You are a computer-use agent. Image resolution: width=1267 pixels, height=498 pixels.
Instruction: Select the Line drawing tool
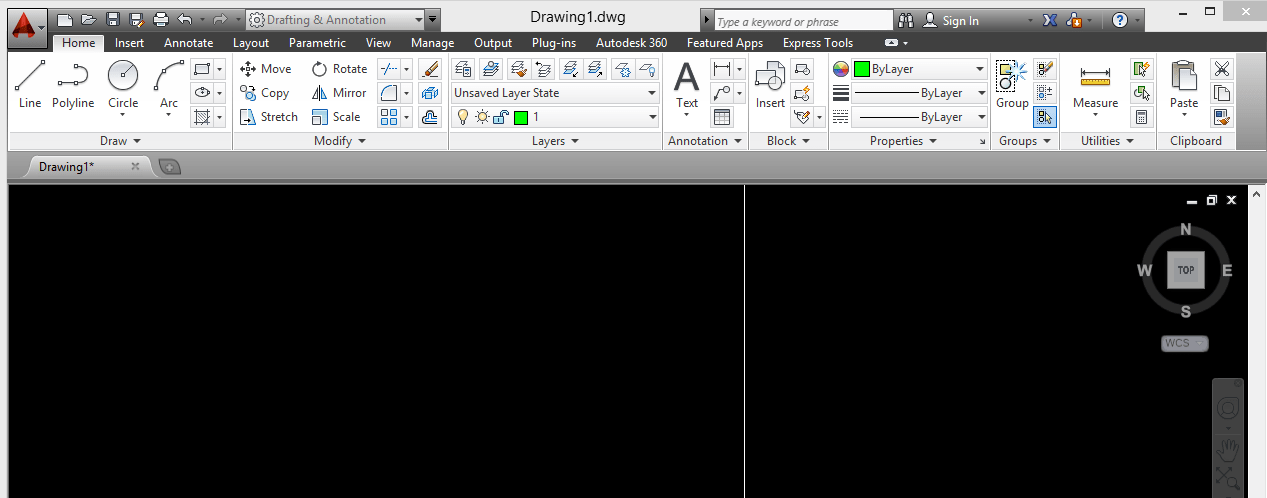click(30, 85)
